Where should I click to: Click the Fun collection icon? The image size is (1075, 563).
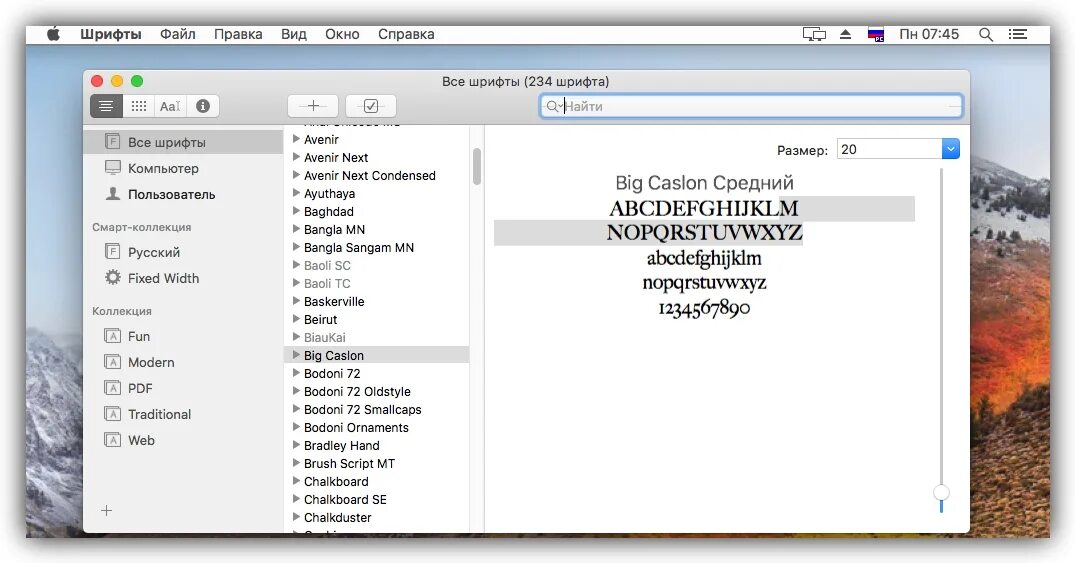[112, 336]
